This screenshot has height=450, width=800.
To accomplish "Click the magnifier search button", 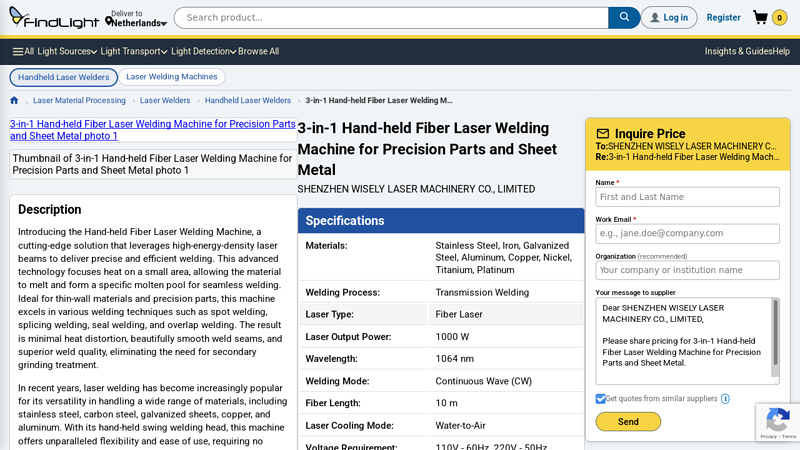I will (623, 17).
